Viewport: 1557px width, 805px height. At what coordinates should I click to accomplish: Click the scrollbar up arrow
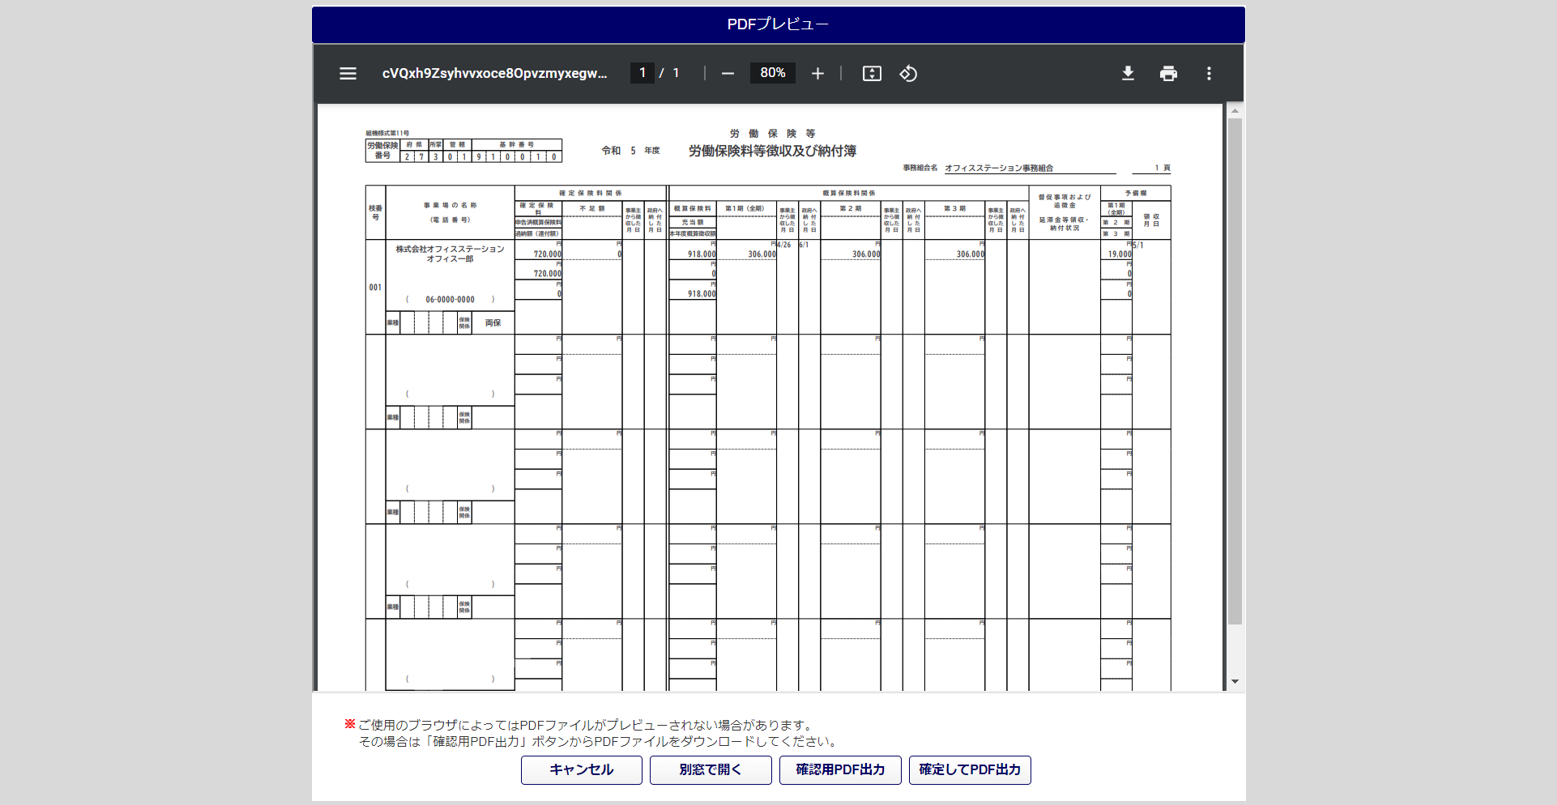point(1235,111)
